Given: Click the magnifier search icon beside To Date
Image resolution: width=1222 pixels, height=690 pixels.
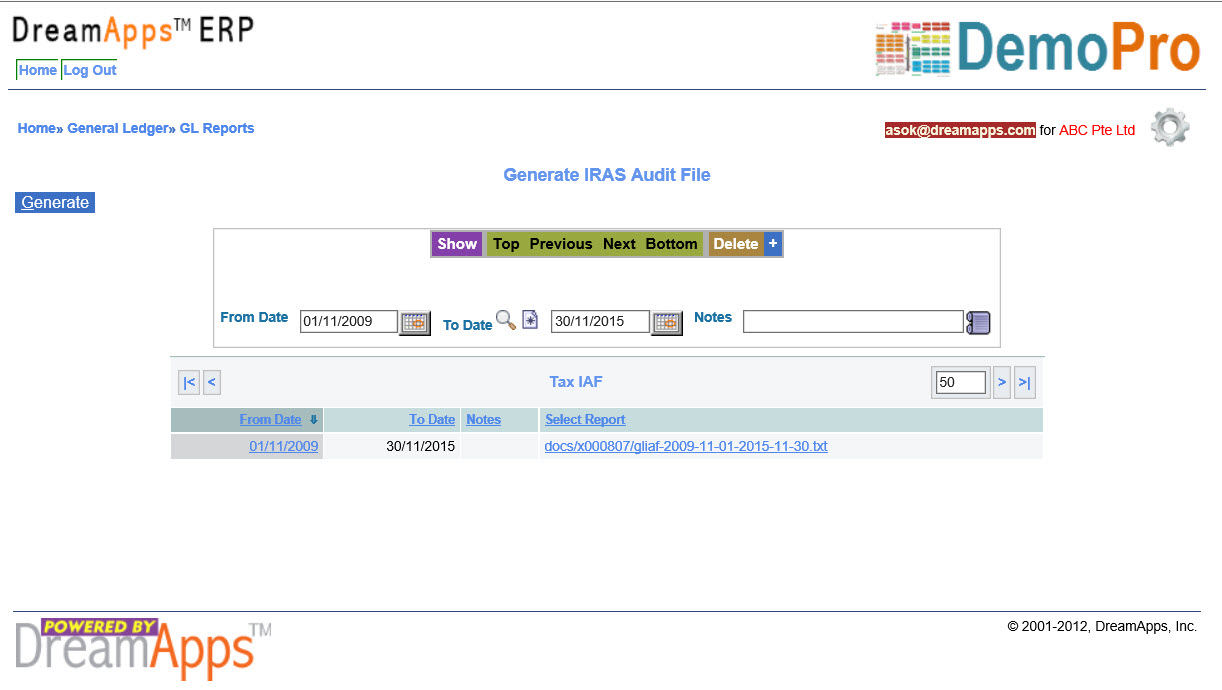Looking at the screenshot, I should pos(506,320).
